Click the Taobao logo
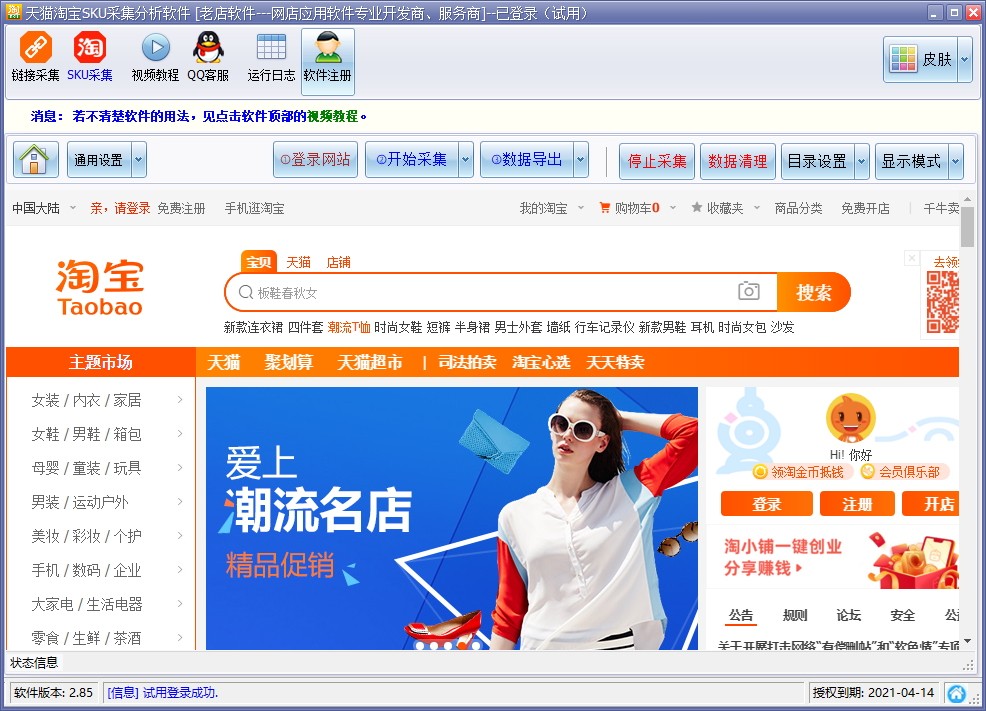The image size is (986, 711). click(x=101, y=288)
